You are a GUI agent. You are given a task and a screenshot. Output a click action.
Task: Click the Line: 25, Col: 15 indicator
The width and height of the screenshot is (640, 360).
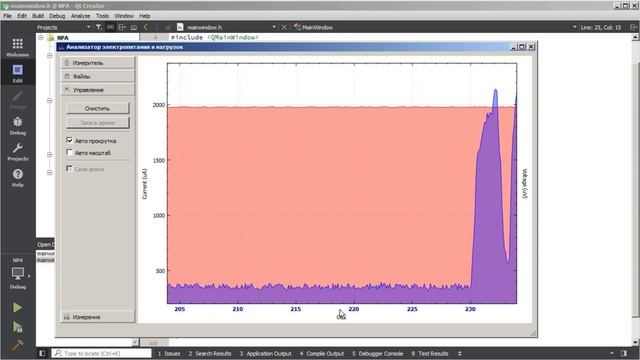pyautogui.click(x=601, y=27)
